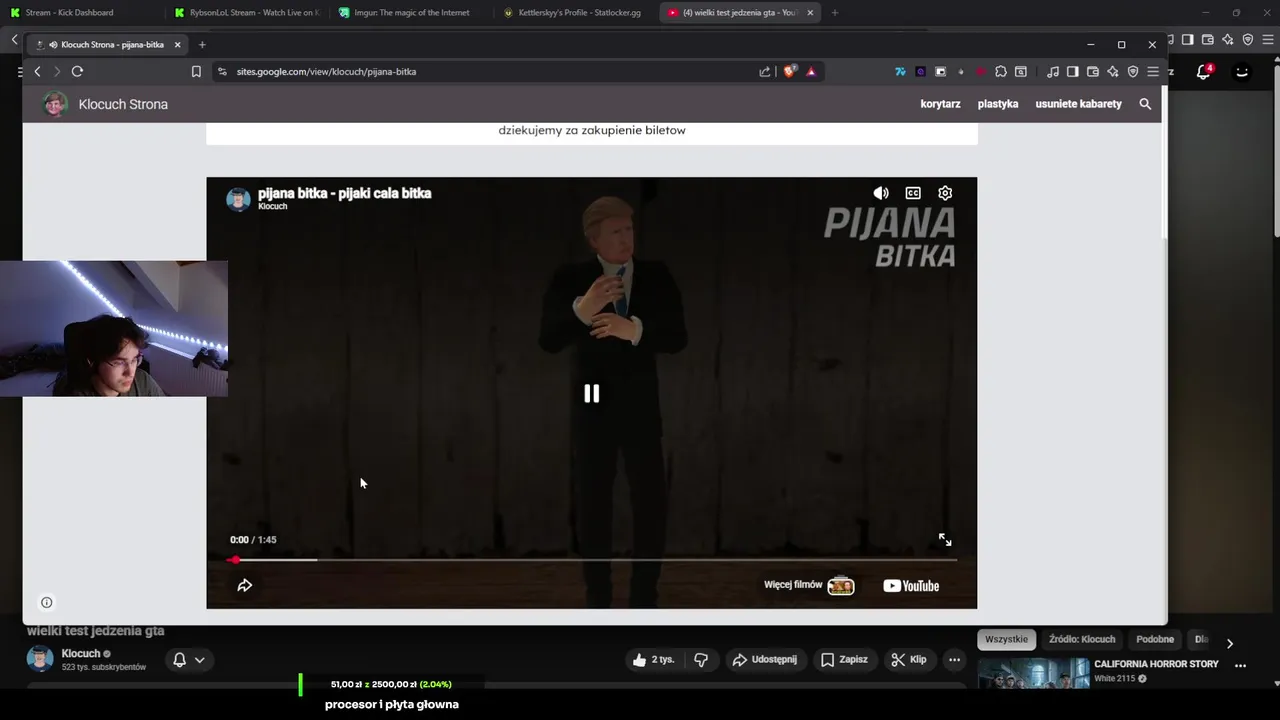The image size is (1280, 720).
Task: Click the Zapisz save button
Action: [844, 660]
